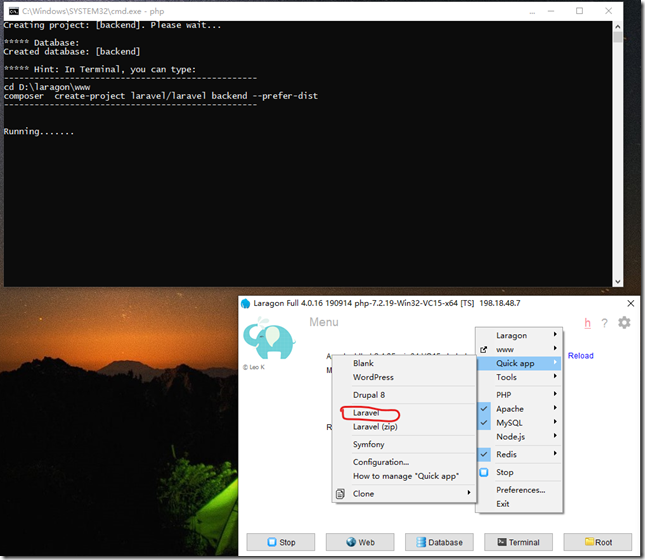645x560 pixels.
Task: Click cmd window scrollbar down arrow
Action: click(x=617, y=282)
